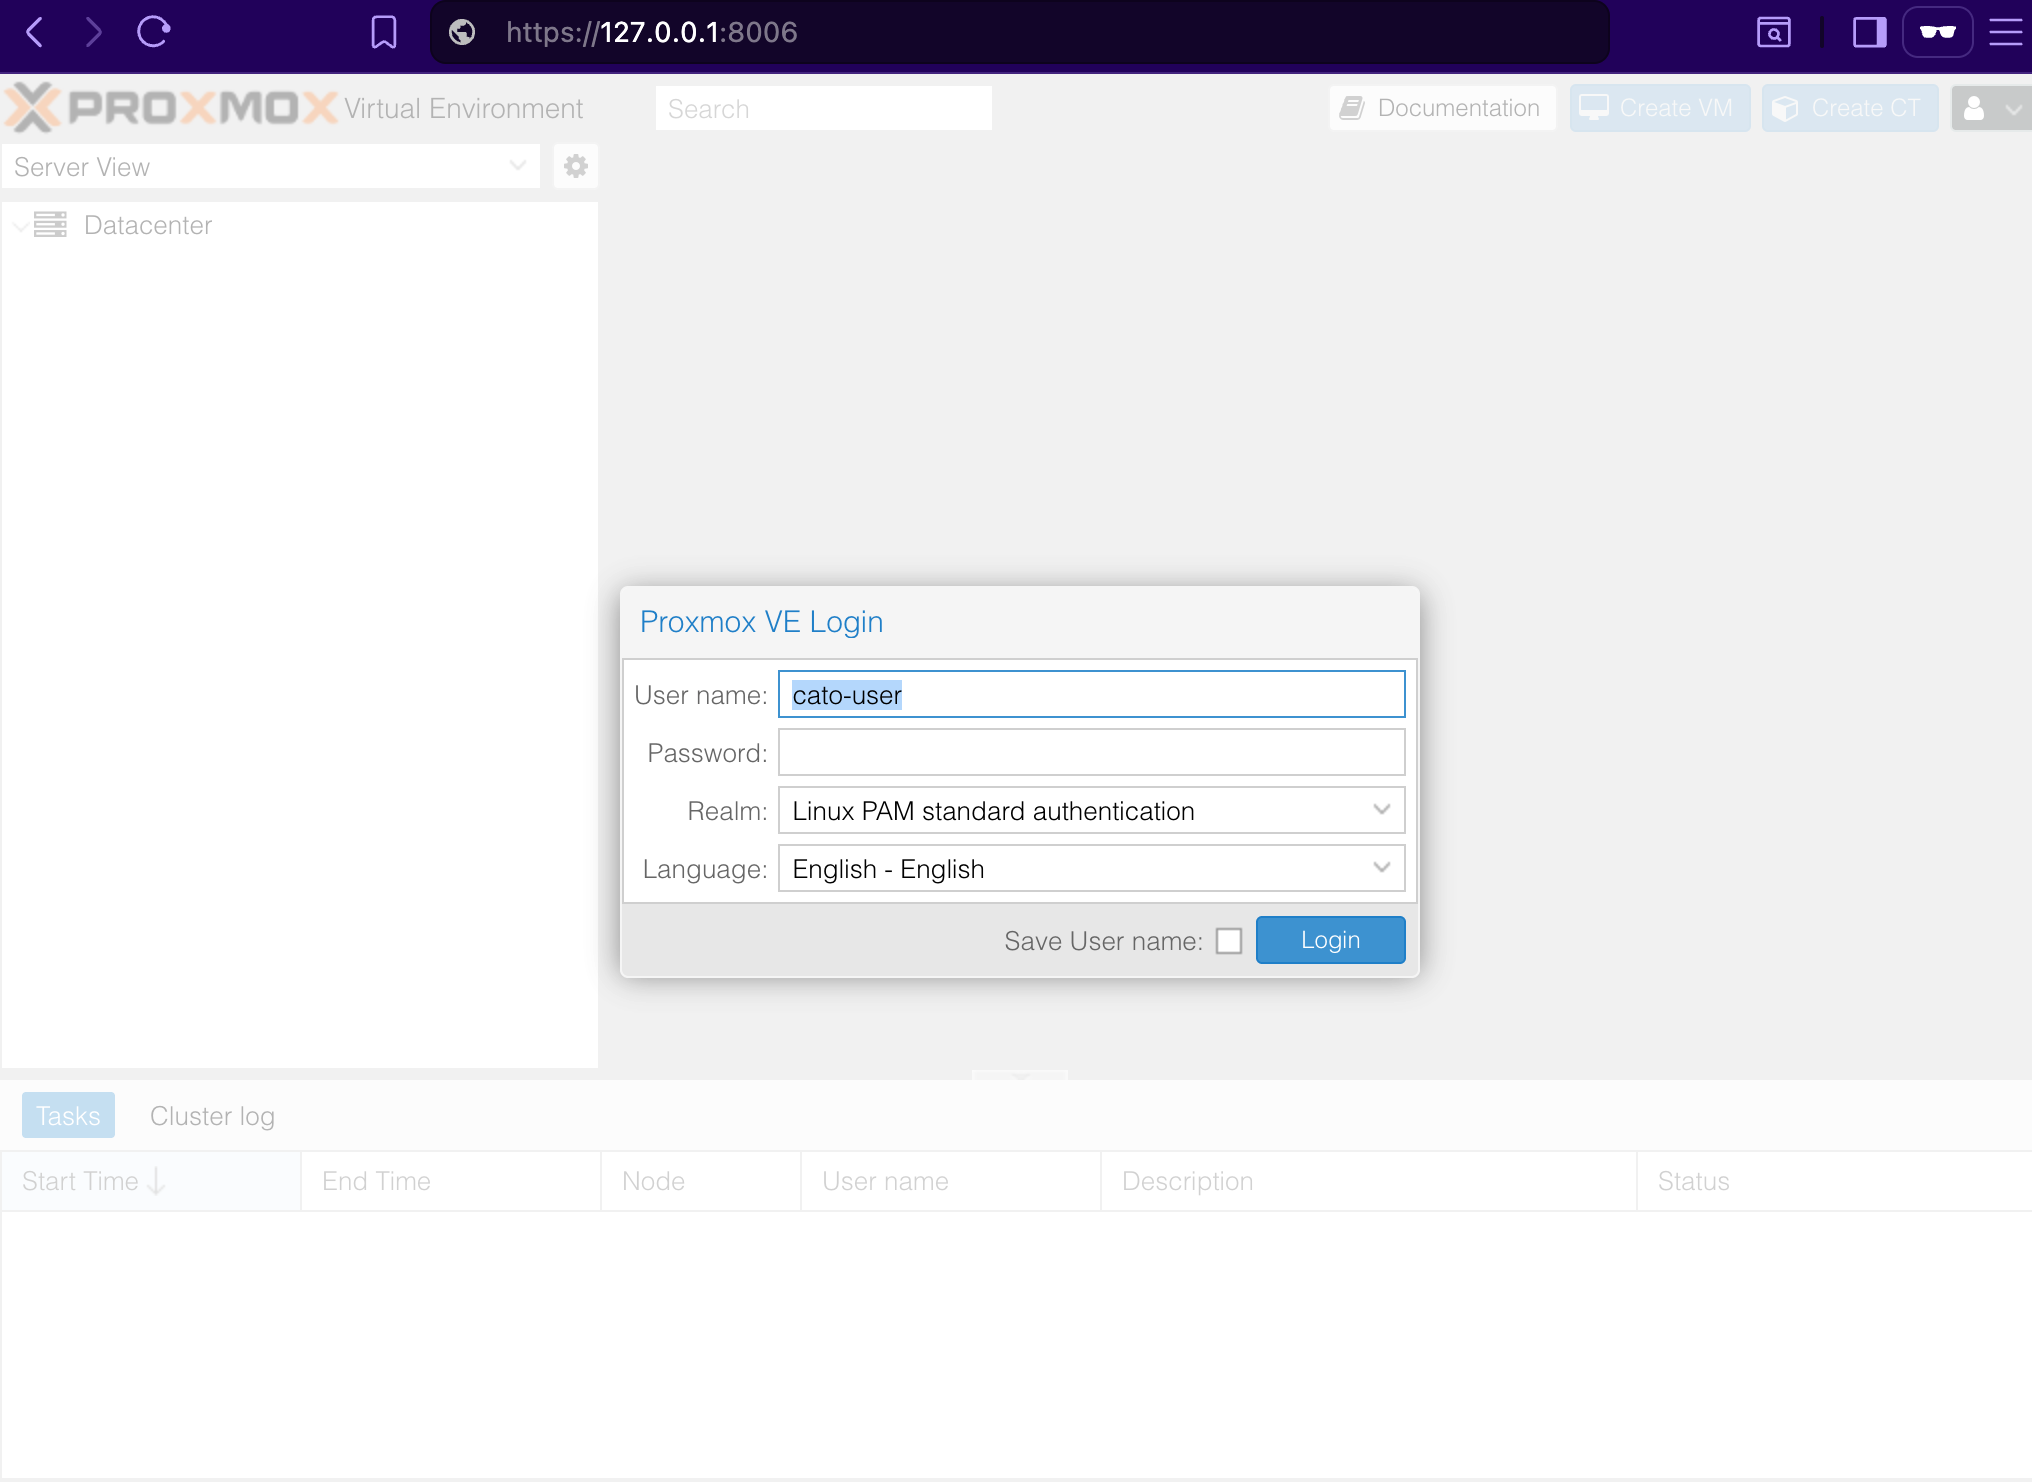The image size is (2032, 1482).
Task: Open the Language dropdown
Action: pos(1382,868)
